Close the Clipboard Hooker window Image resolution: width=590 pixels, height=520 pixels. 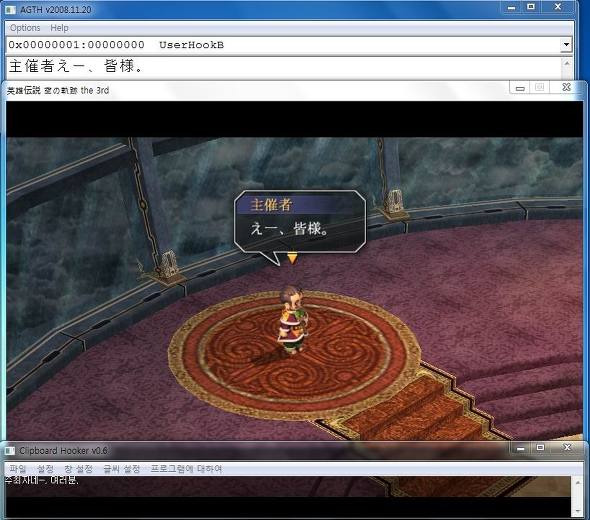[567, 447]
